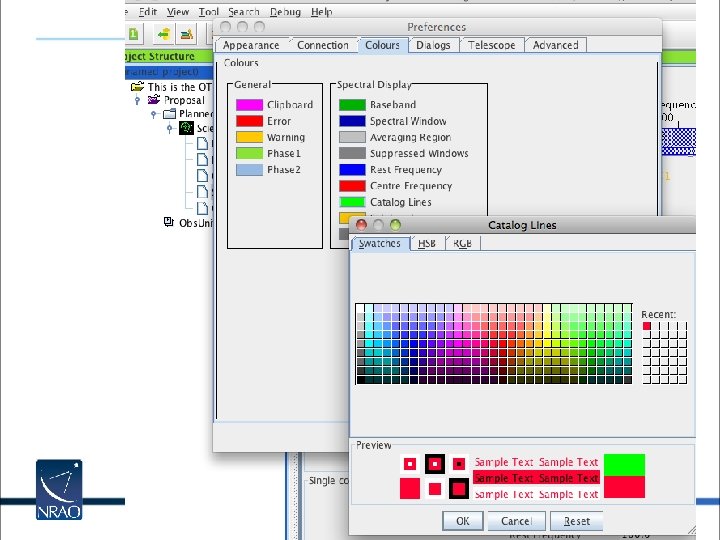Open the Debug menu
Viewport: 720px width, 540px height.
point(285,12)
